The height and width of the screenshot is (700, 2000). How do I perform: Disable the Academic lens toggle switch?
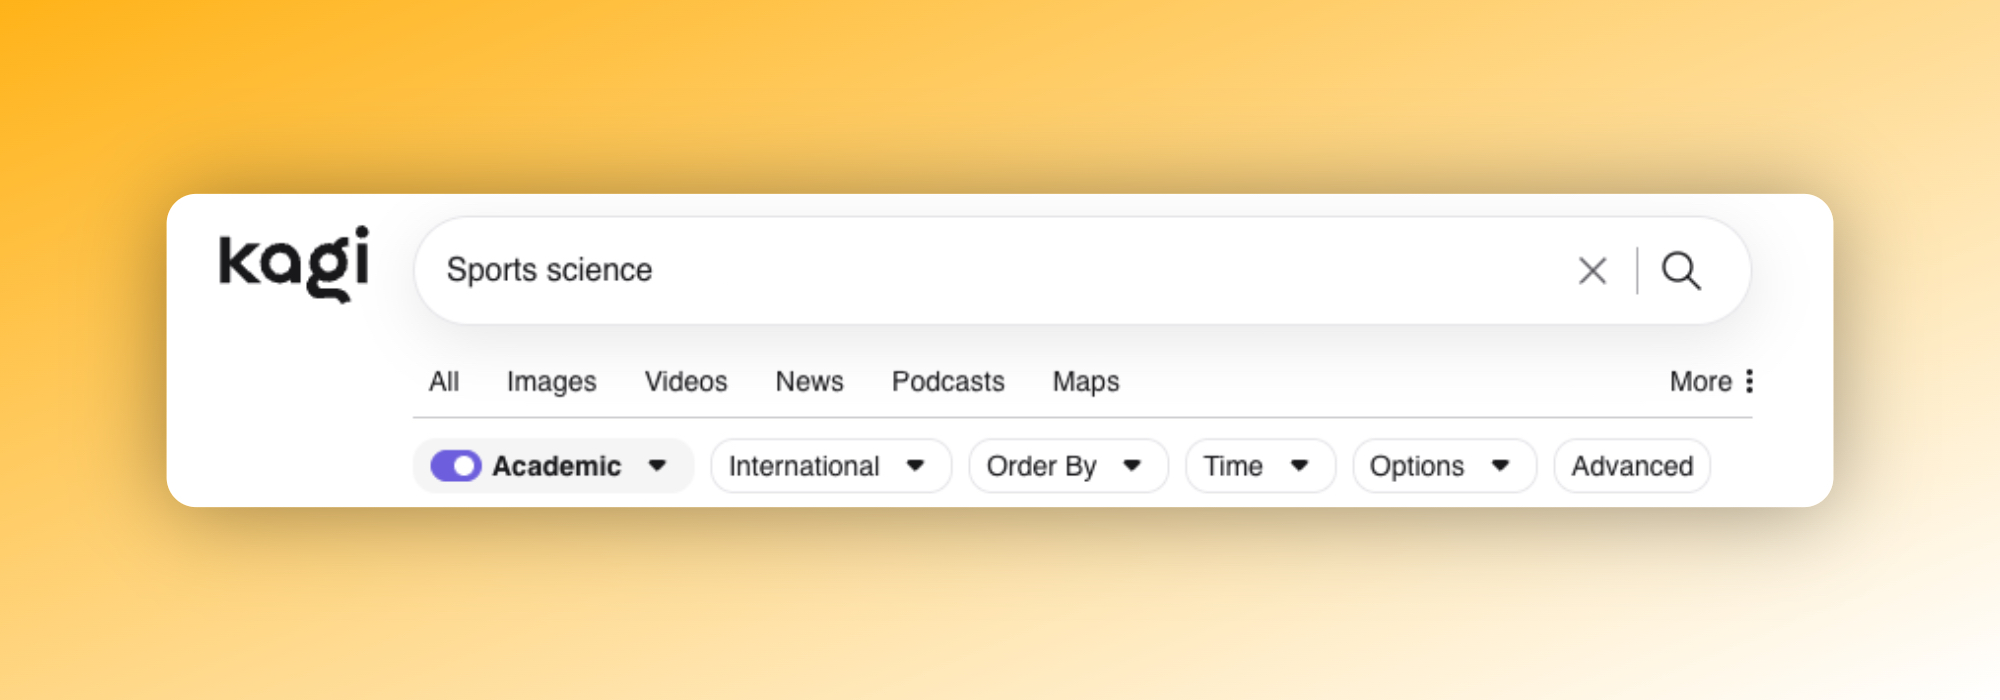[x=456, y=466]
